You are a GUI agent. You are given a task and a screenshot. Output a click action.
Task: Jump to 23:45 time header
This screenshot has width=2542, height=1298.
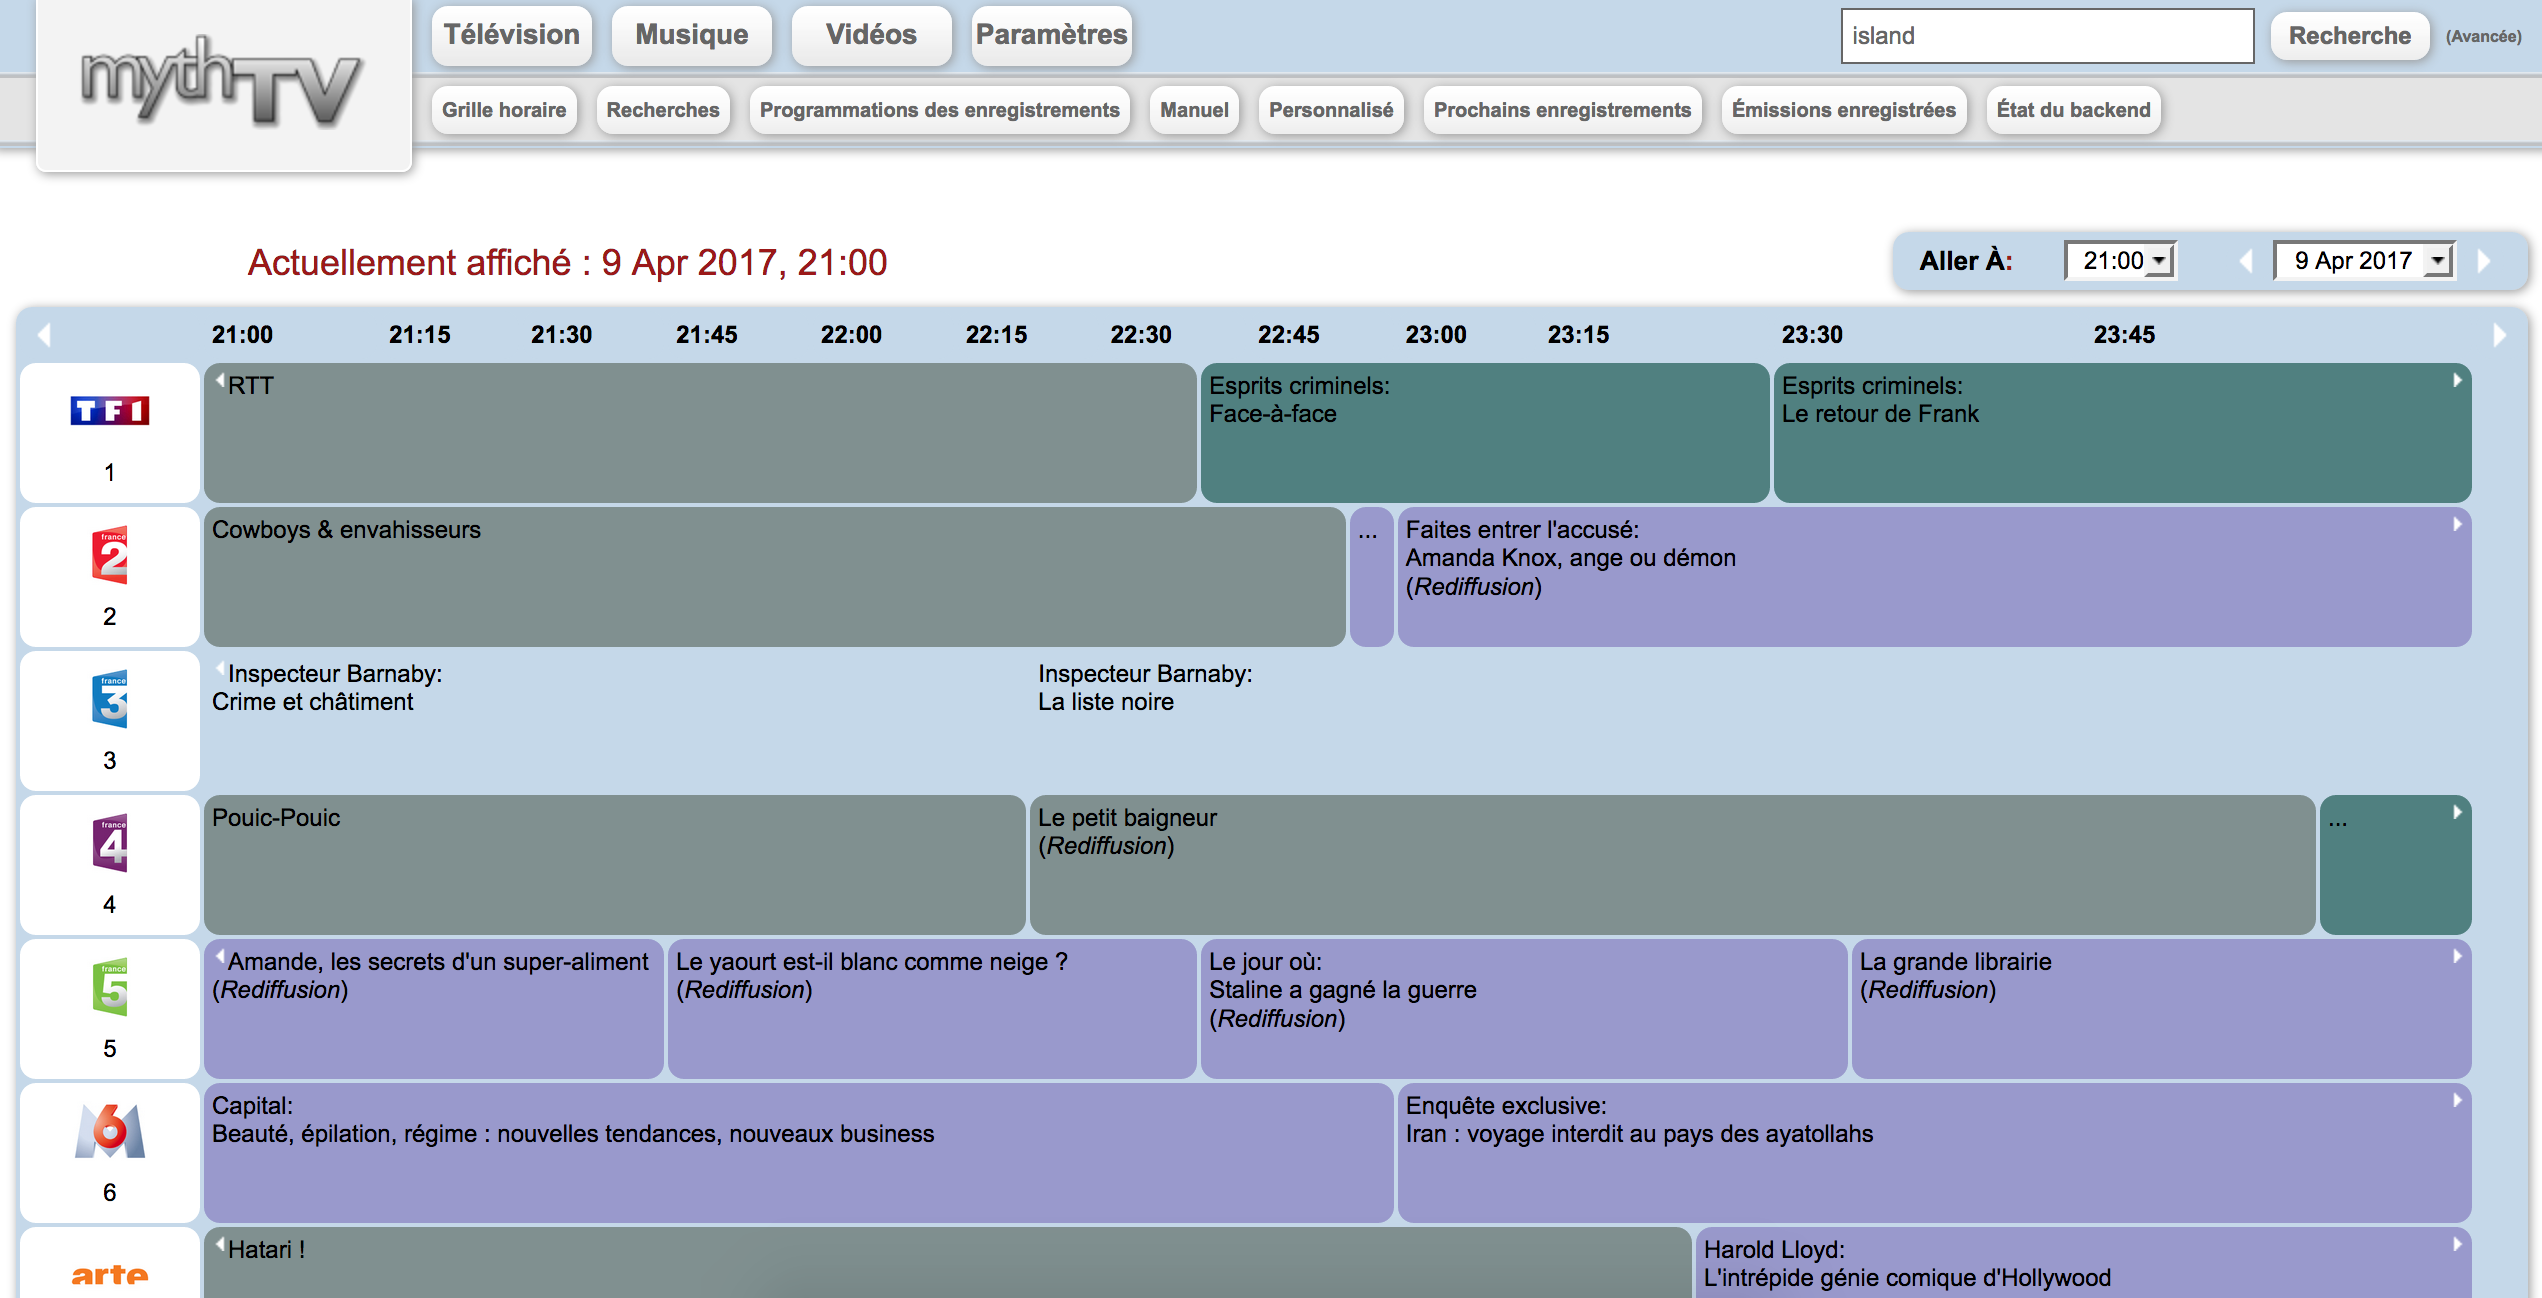pyautogui.click(x=2125, y=335)
